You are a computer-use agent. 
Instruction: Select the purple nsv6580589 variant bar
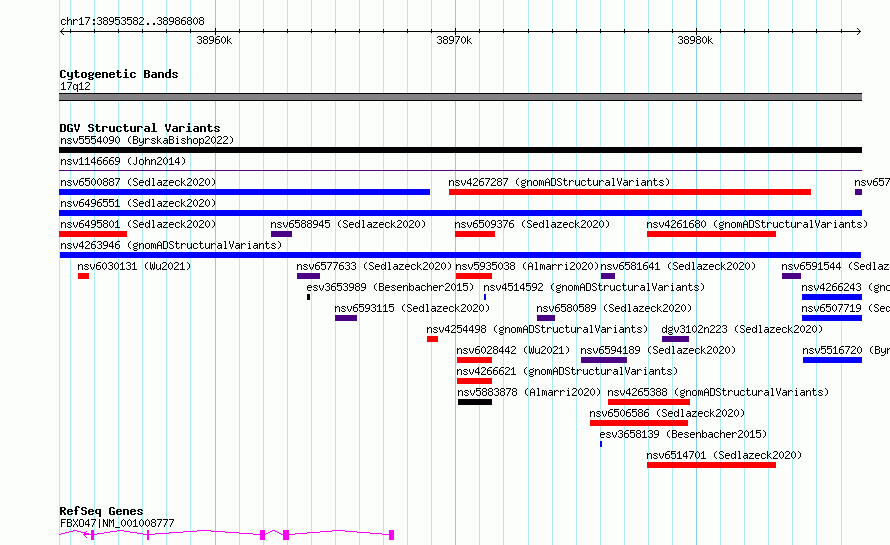pos(545,318)
